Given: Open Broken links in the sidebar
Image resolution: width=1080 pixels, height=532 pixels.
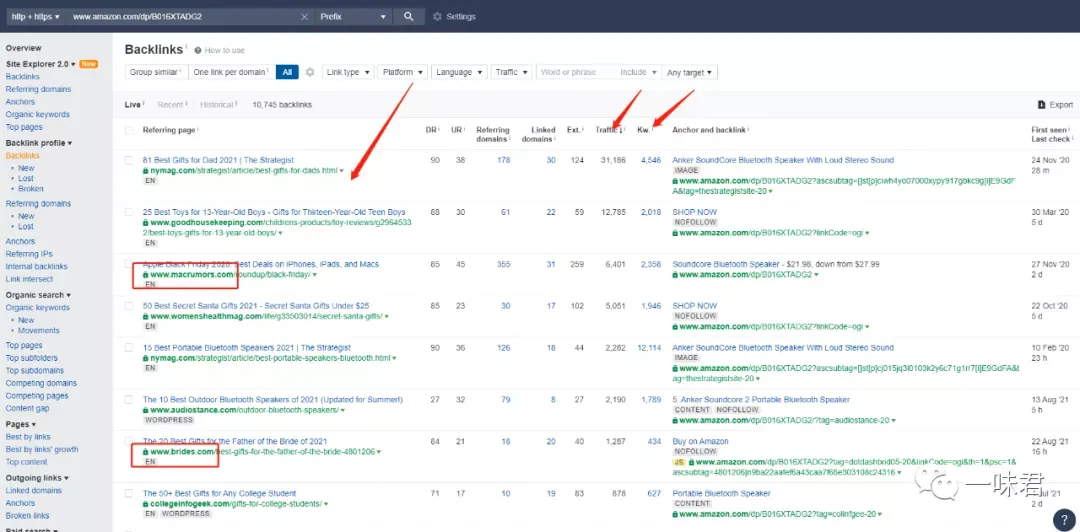Looking at the screenshot, I should (x=28, y=515).
